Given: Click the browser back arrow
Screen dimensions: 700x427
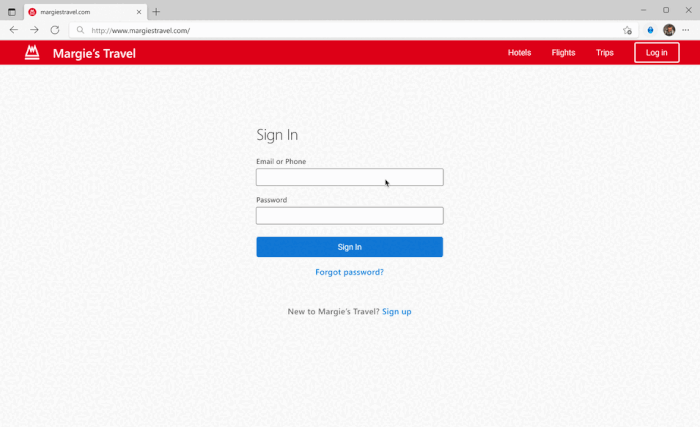Looking at the screenshot, I should click(14, 30).
